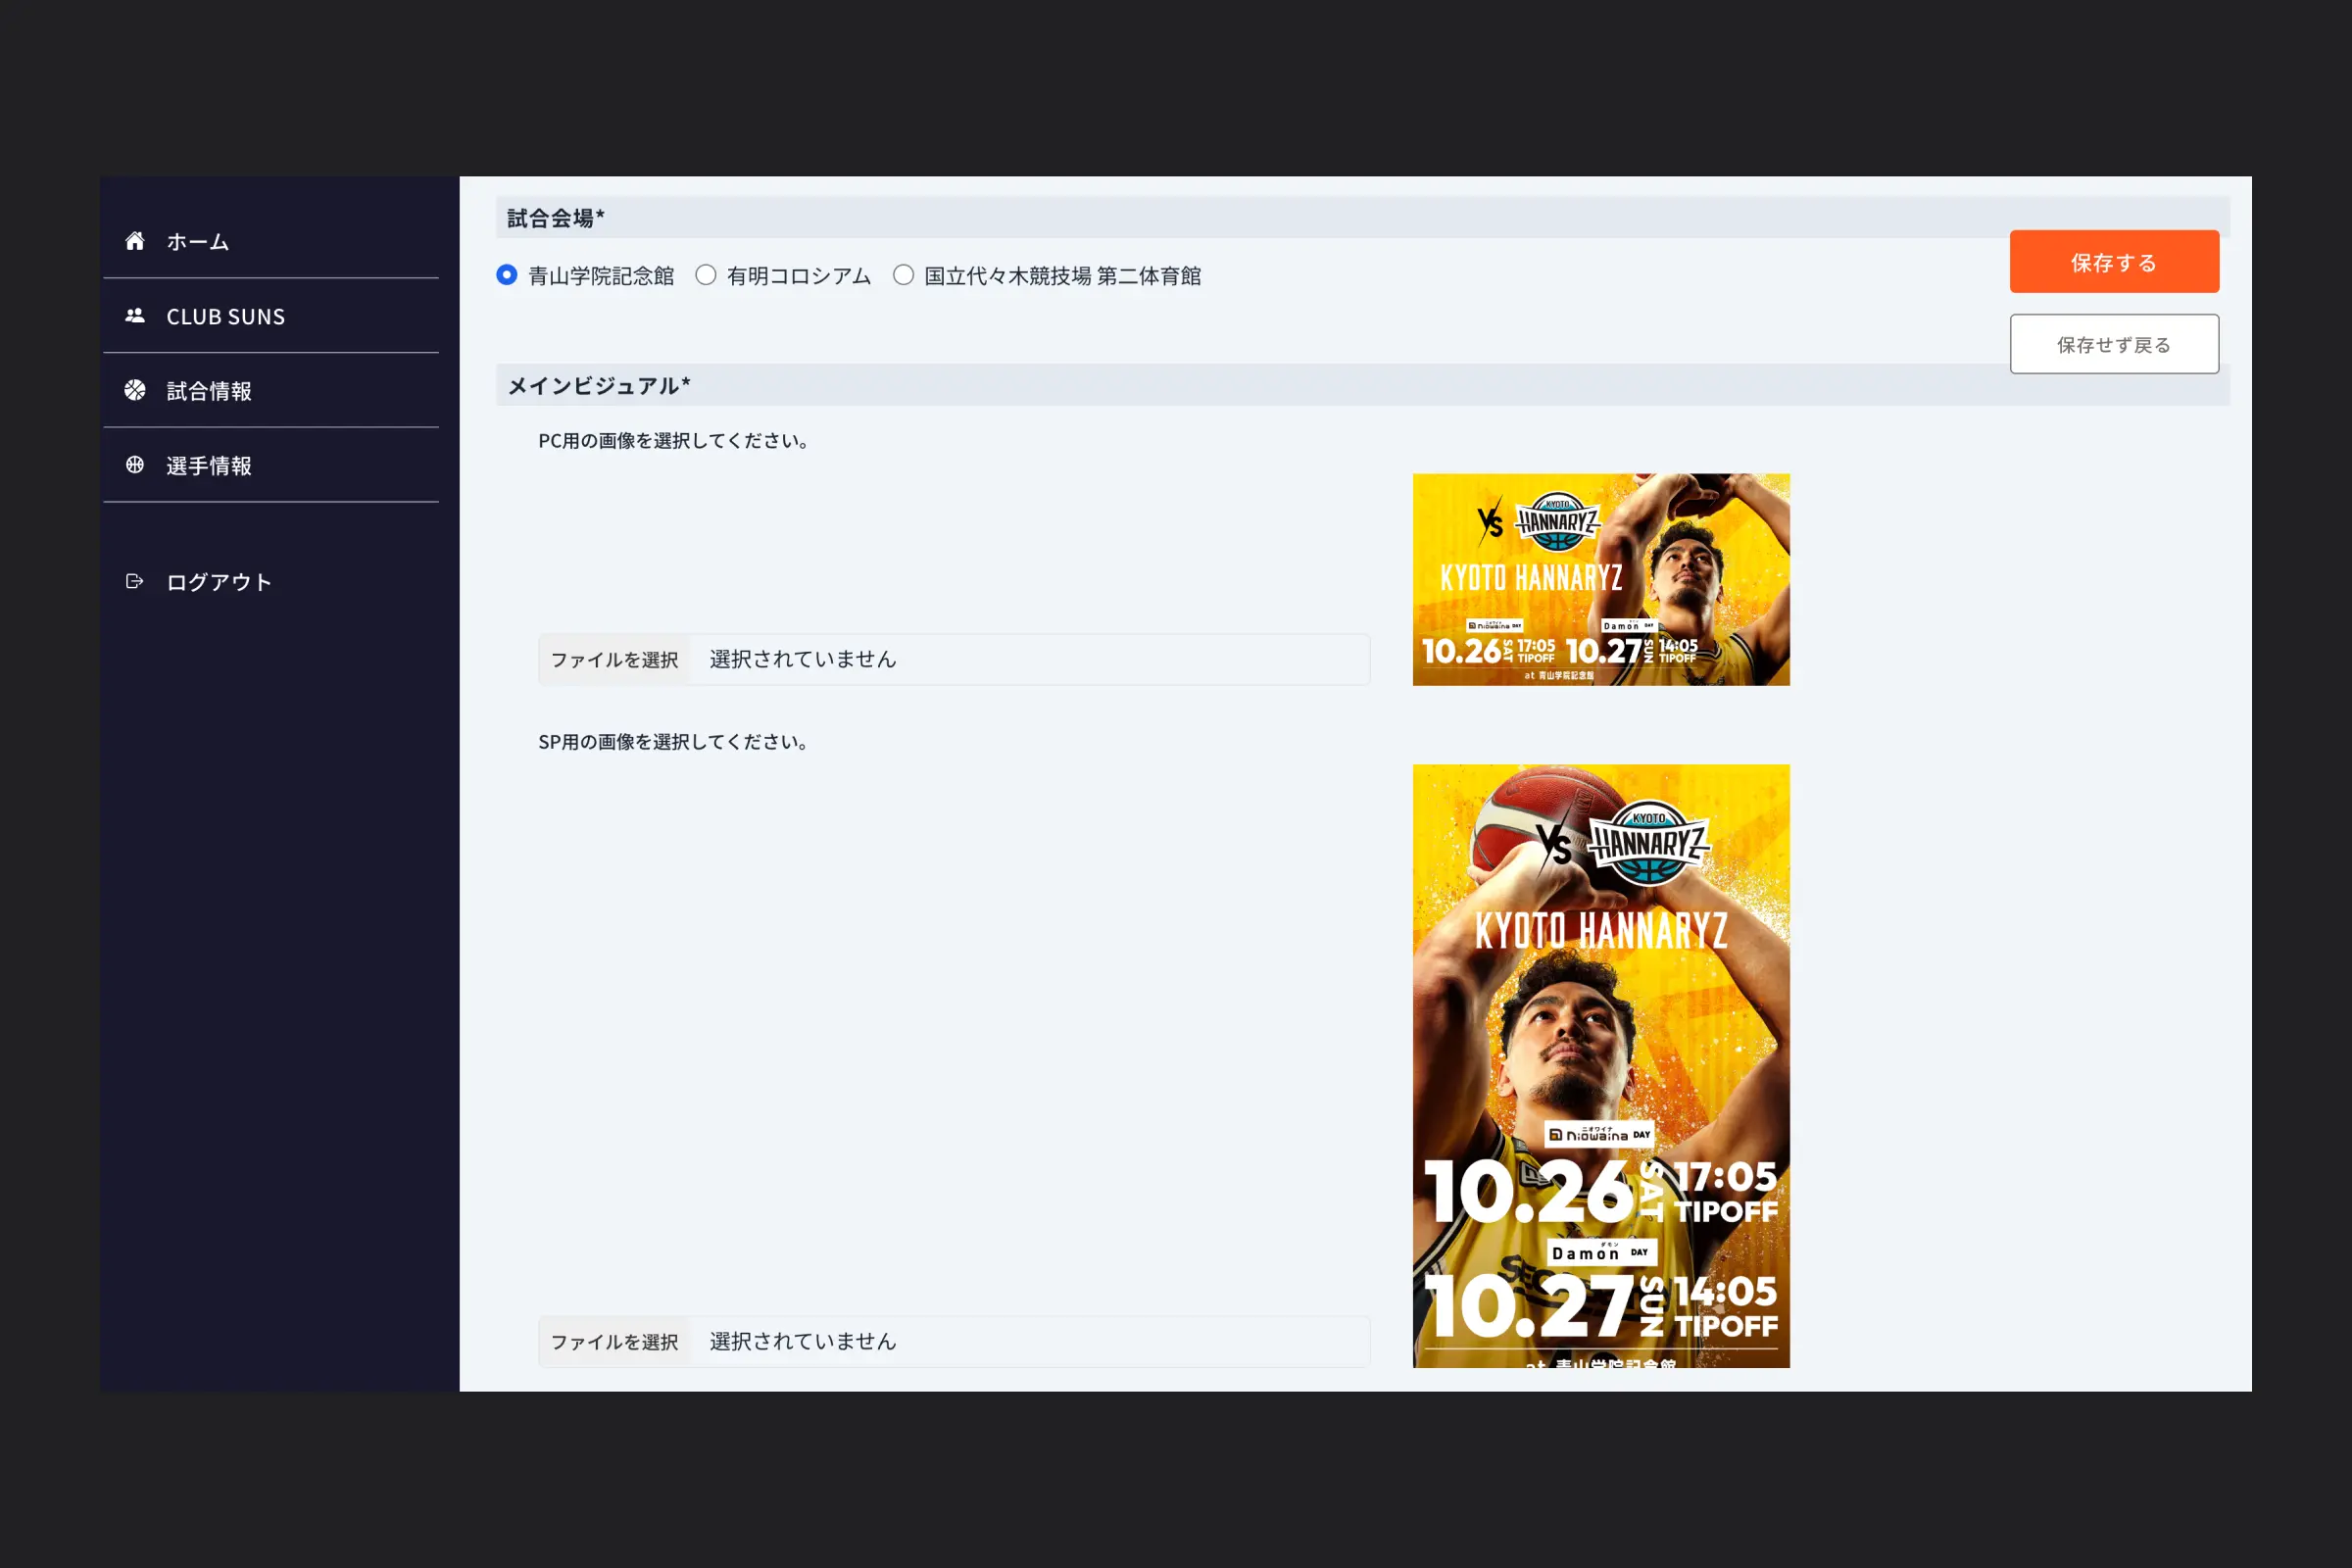Click the logout icon next to ログアウト

point(135,581)
